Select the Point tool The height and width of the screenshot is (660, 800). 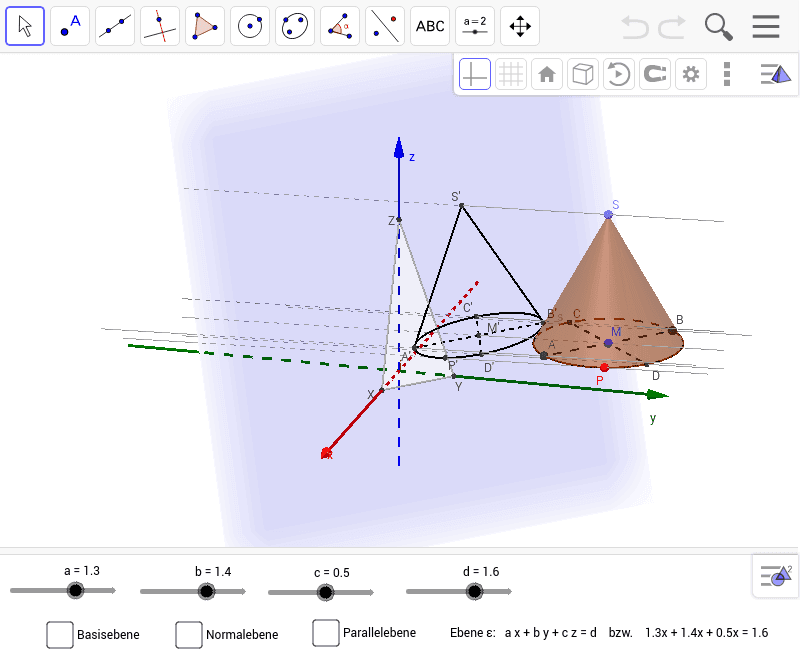pos(70,26)
